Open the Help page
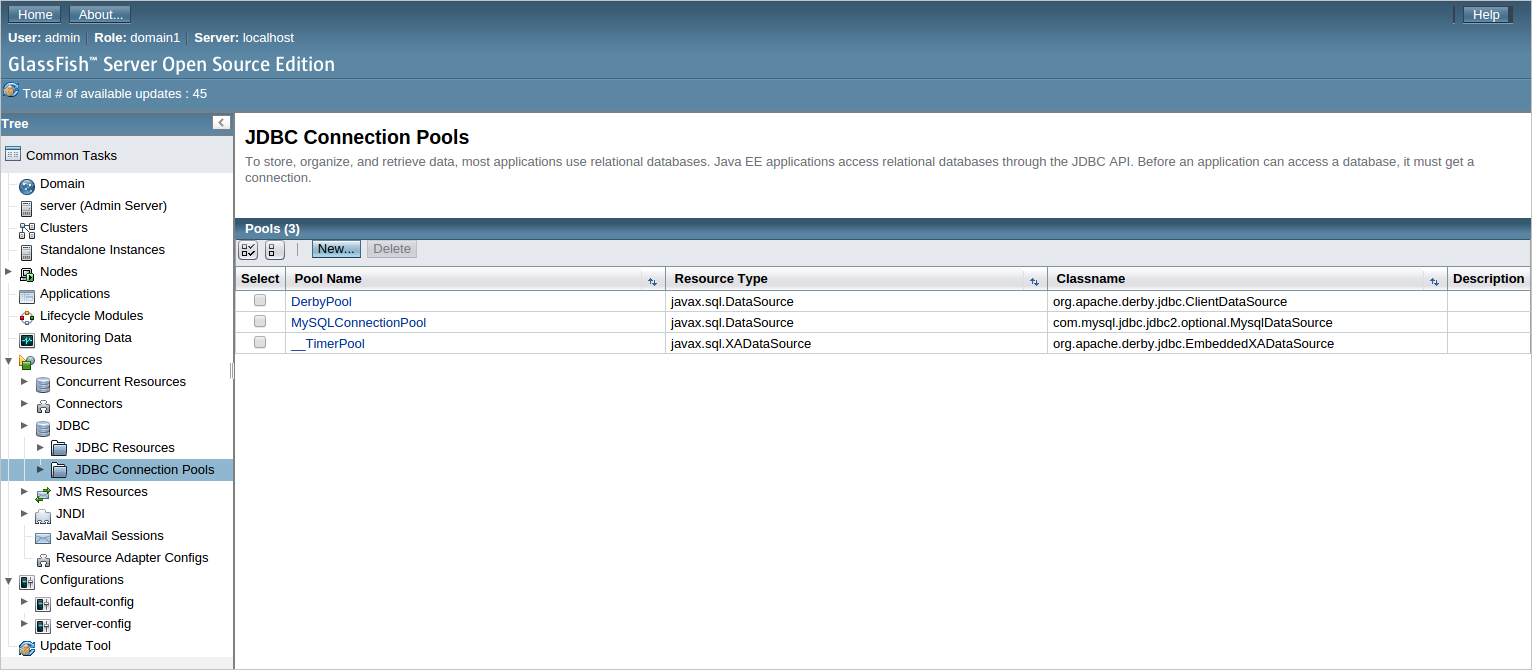1532x670 pixels. pos(1486,15)
